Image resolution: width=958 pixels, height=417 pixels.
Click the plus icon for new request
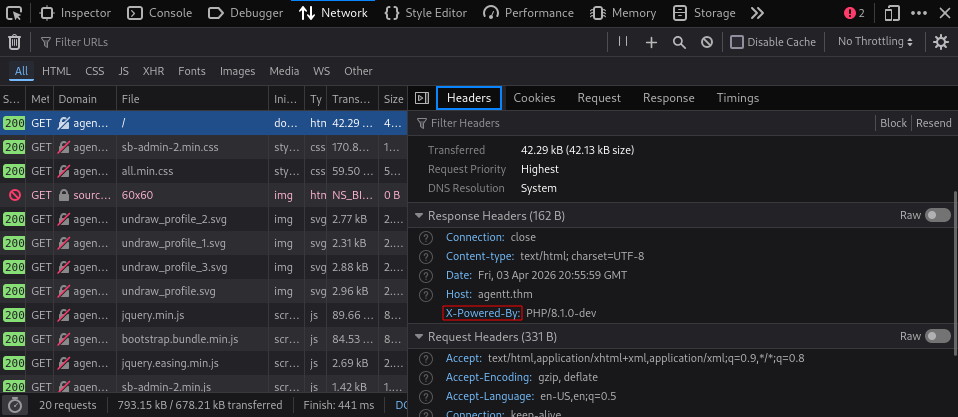click(651, 42)
